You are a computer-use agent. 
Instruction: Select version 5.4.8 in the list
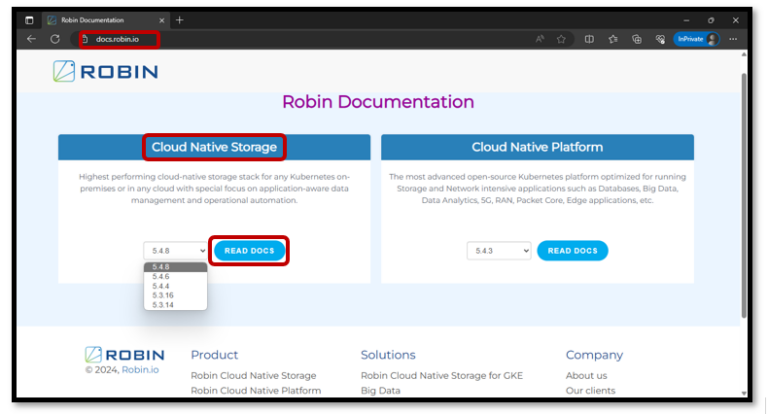[175, 267]
